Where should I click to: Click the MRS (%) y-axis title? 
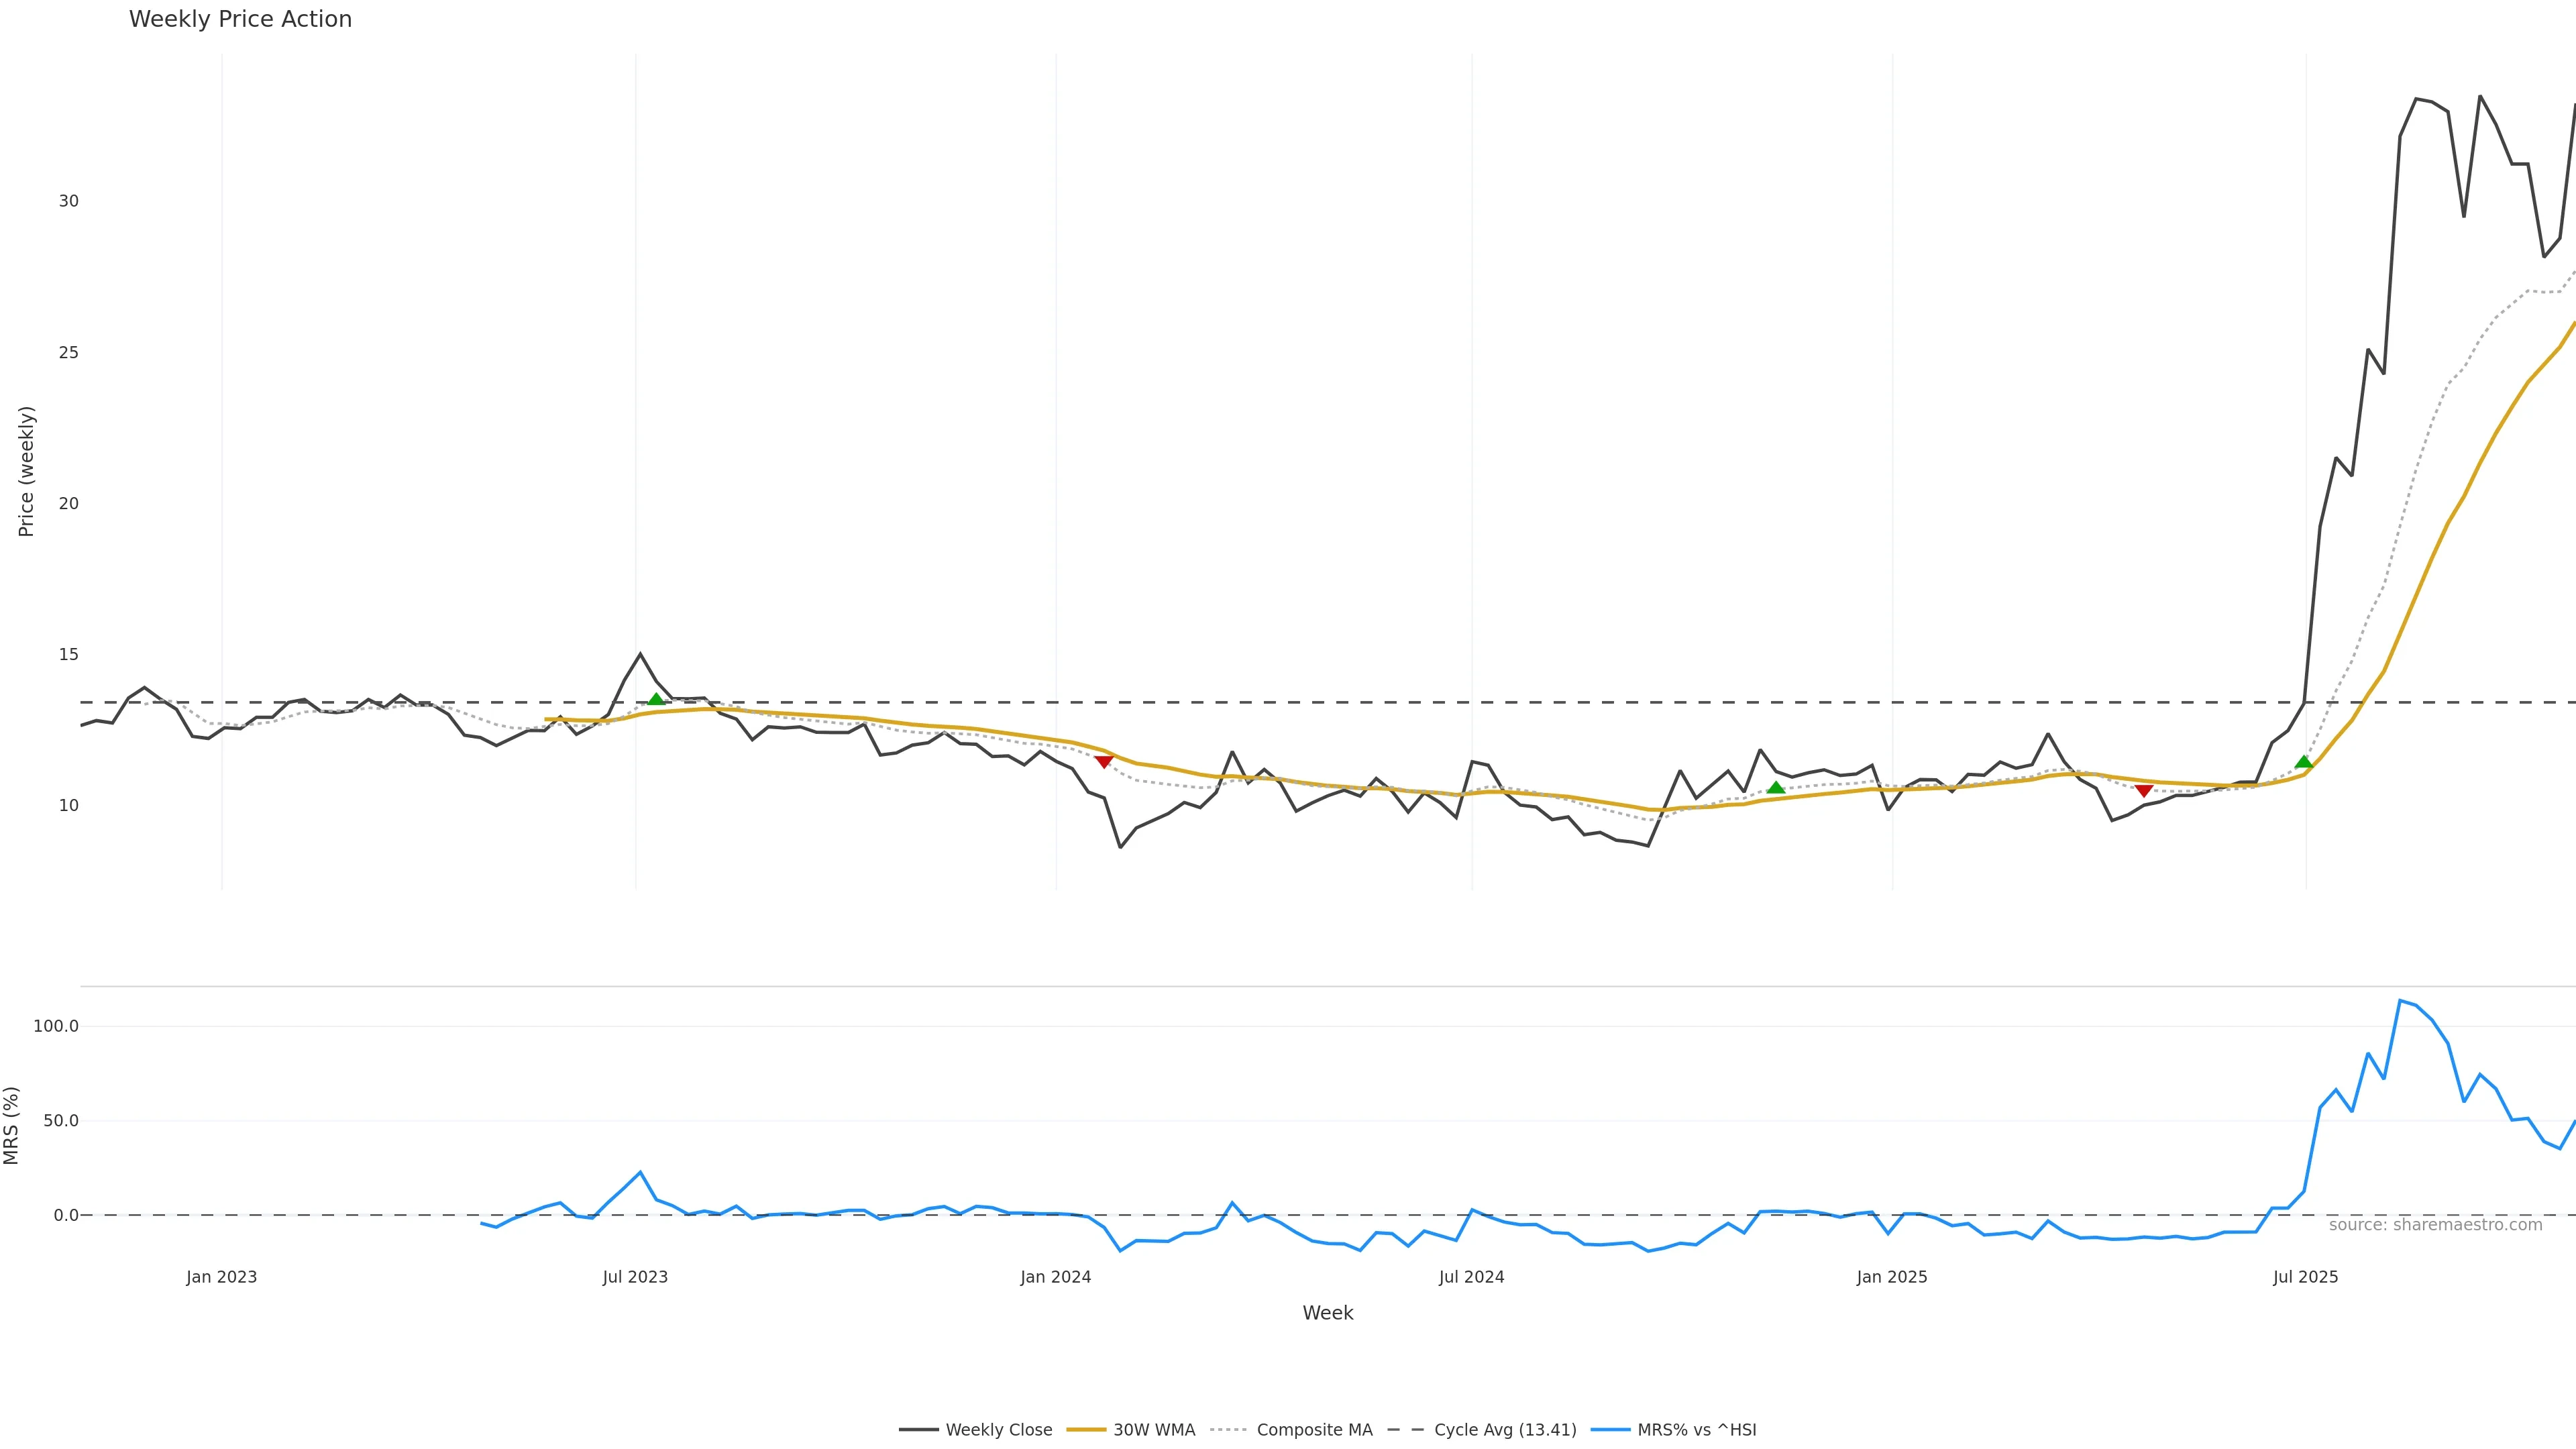coord(11,1125)
